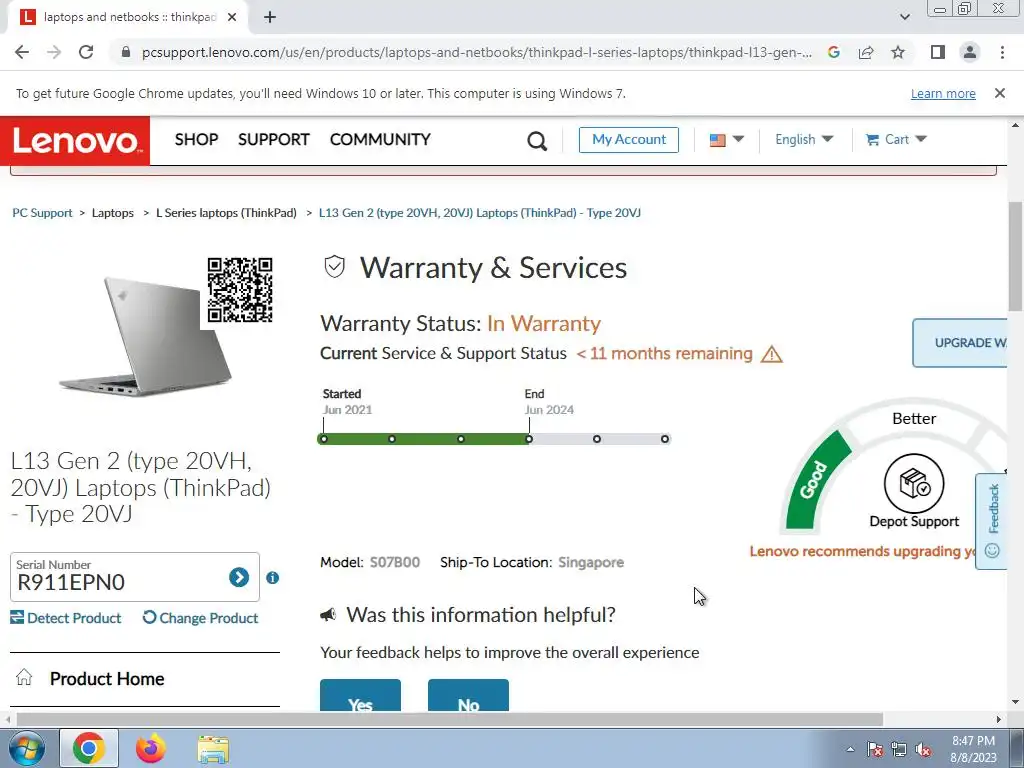Click the tab search chevron
Viewport: 1024px width, 768px height.
[x=904, y=17]
